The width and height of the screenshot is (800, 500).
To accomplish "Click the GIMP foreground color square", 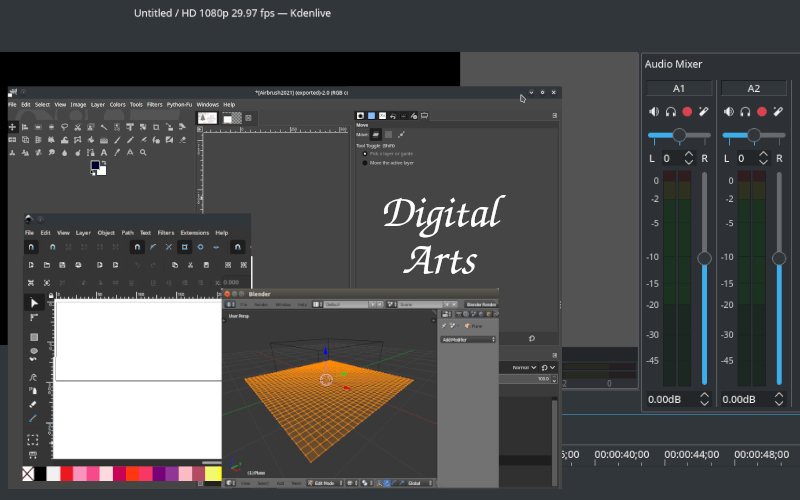I will click(x=95, y=166).
